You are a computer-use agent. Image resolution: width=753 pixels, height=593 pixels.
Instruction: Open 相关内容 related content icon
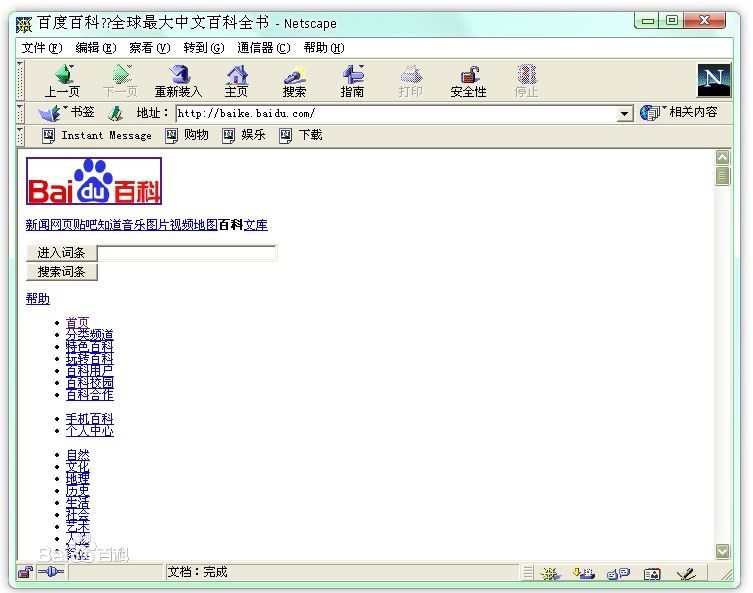pos(650,113)
